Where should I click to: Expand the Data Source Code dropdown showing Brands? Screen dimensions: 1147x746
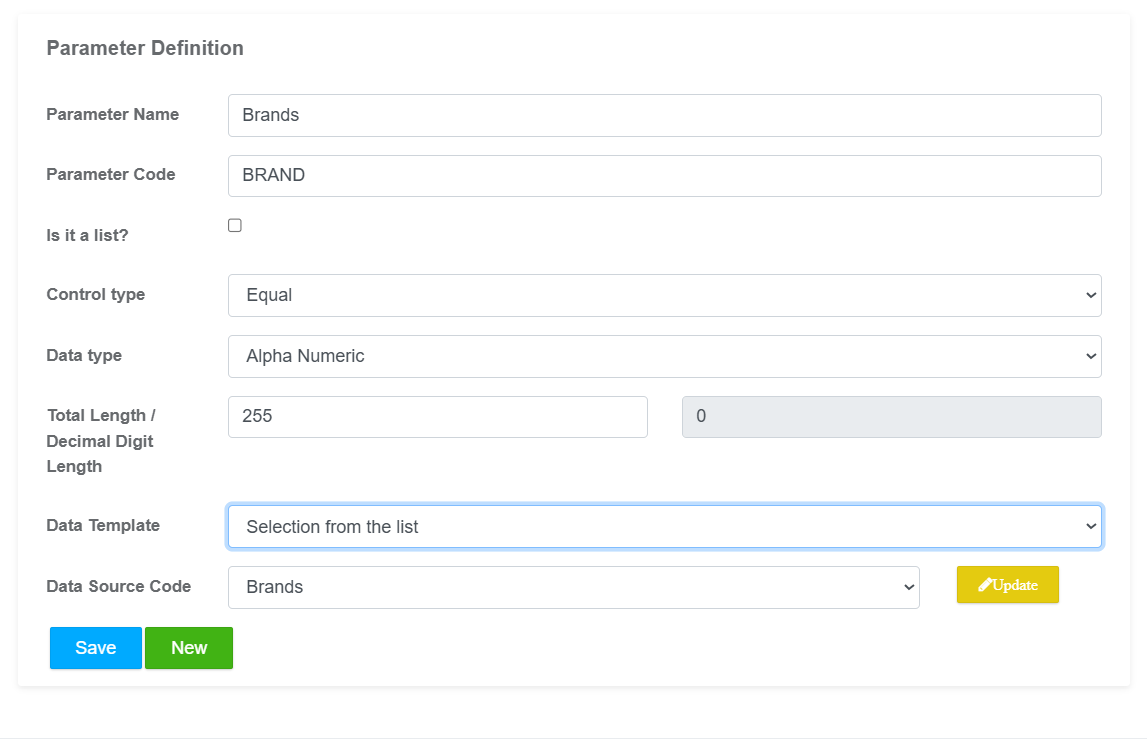573,588
